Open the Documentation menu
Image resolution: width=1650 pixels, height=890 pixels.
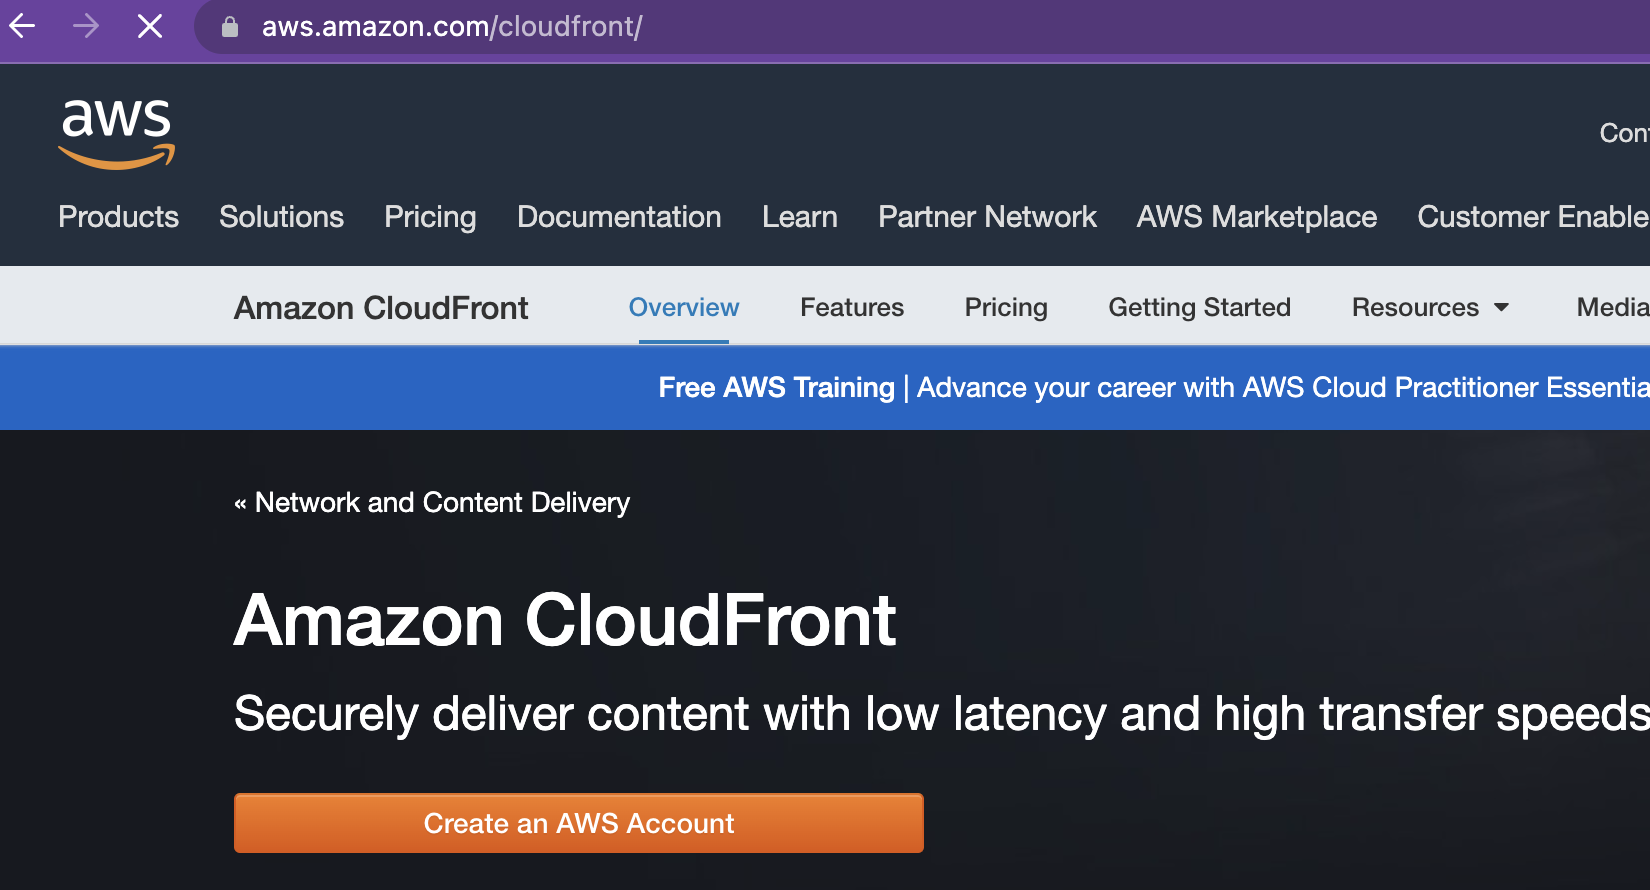[x=619, y=217]
